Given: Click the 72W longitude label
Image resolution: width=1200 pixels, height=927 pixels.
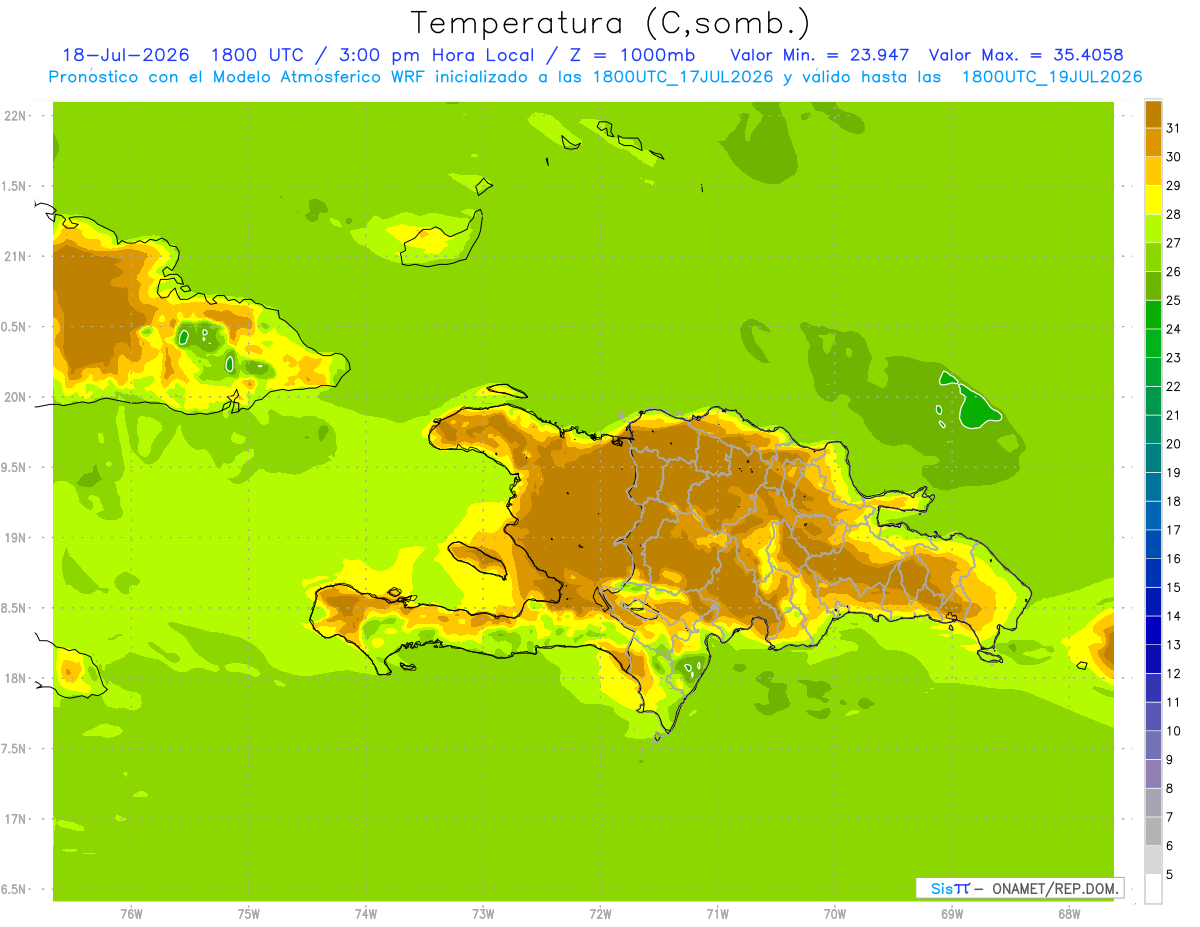Looking at the screenshot, I should click(x=600, y=914).
